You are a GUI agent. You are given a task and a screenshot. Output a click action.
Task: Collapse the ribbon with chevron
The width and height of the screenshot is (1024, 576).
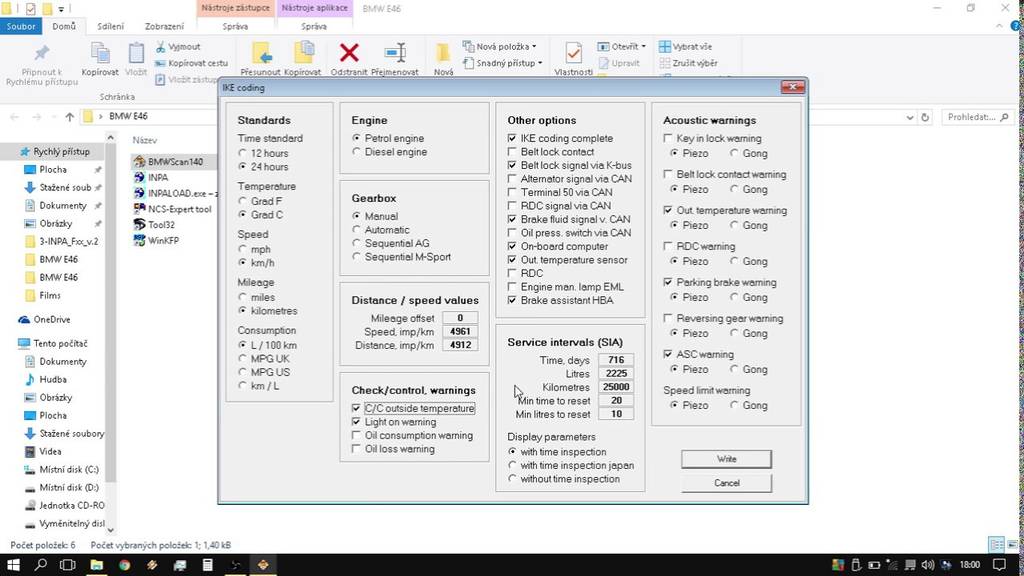[x=999, y=26]
